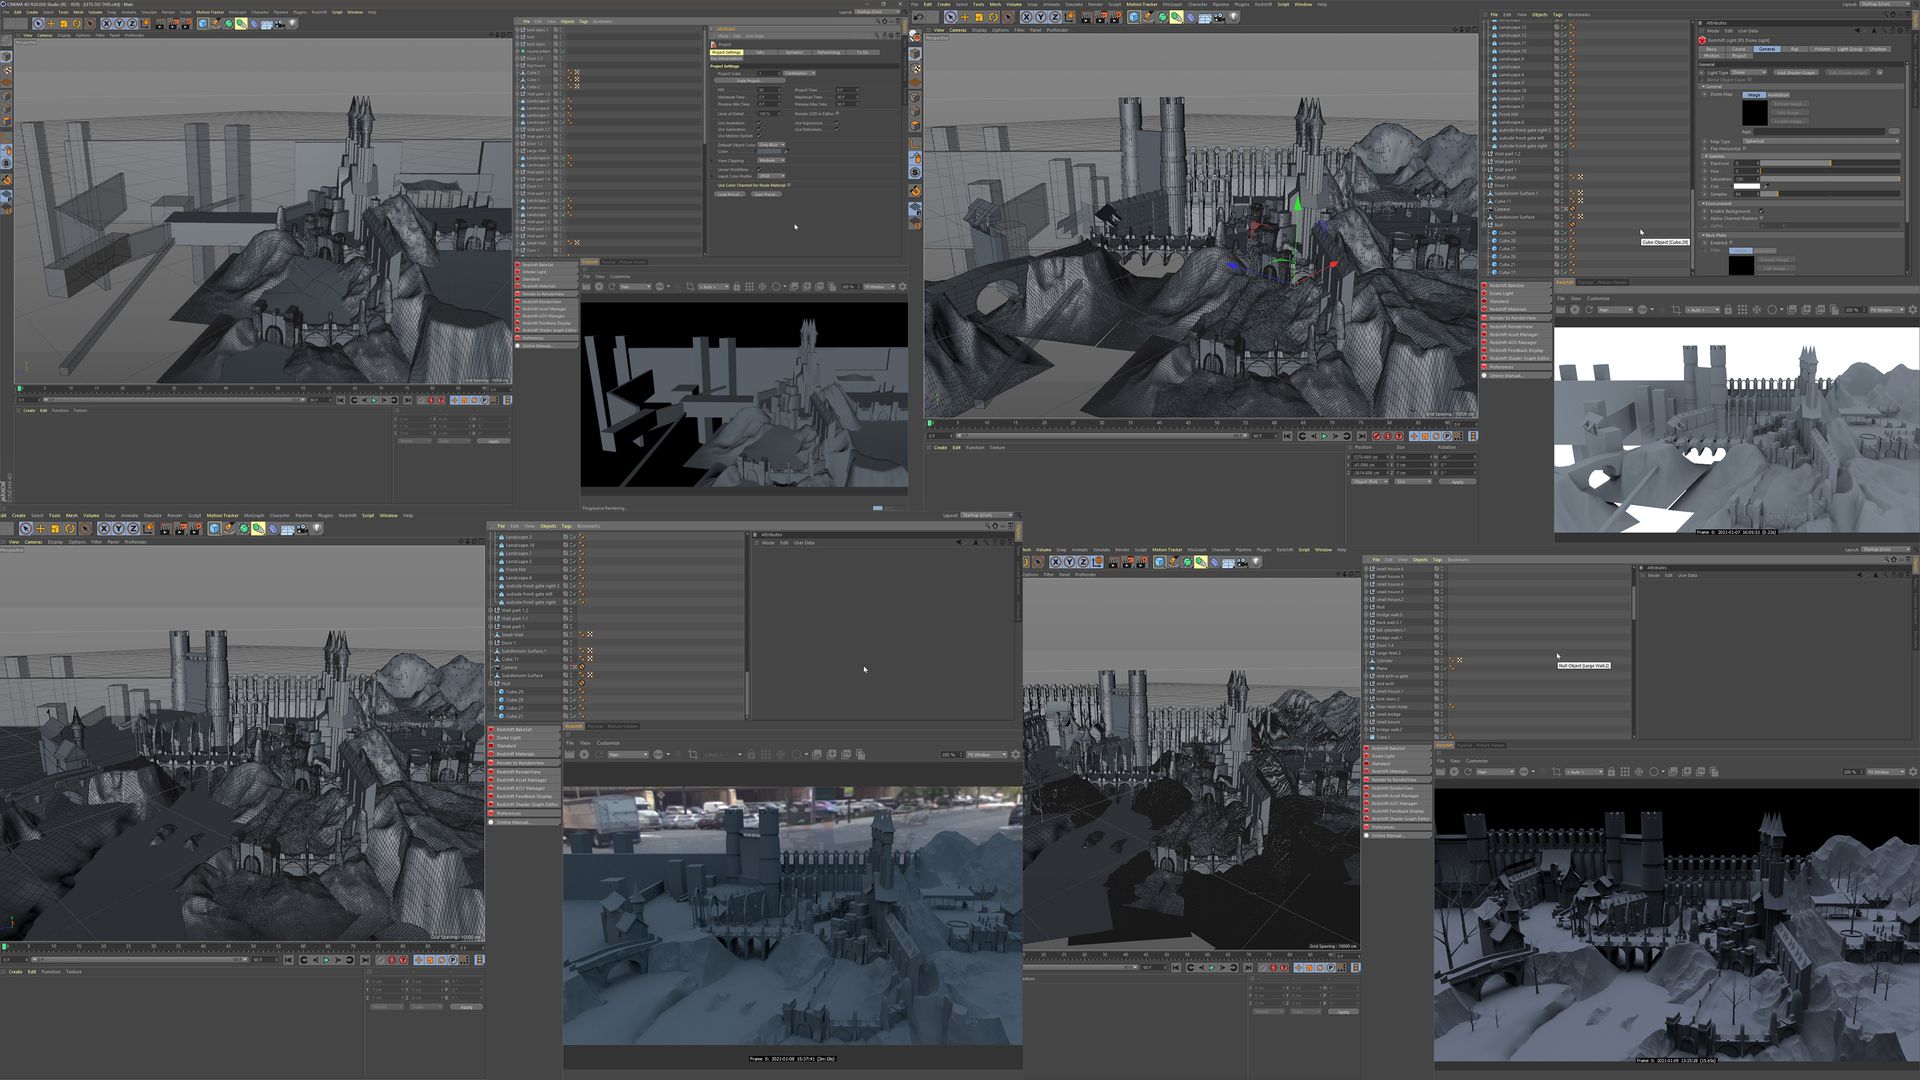
Task: Open the View Clipping Medium dropdown
Action: [x=771, y=160]
